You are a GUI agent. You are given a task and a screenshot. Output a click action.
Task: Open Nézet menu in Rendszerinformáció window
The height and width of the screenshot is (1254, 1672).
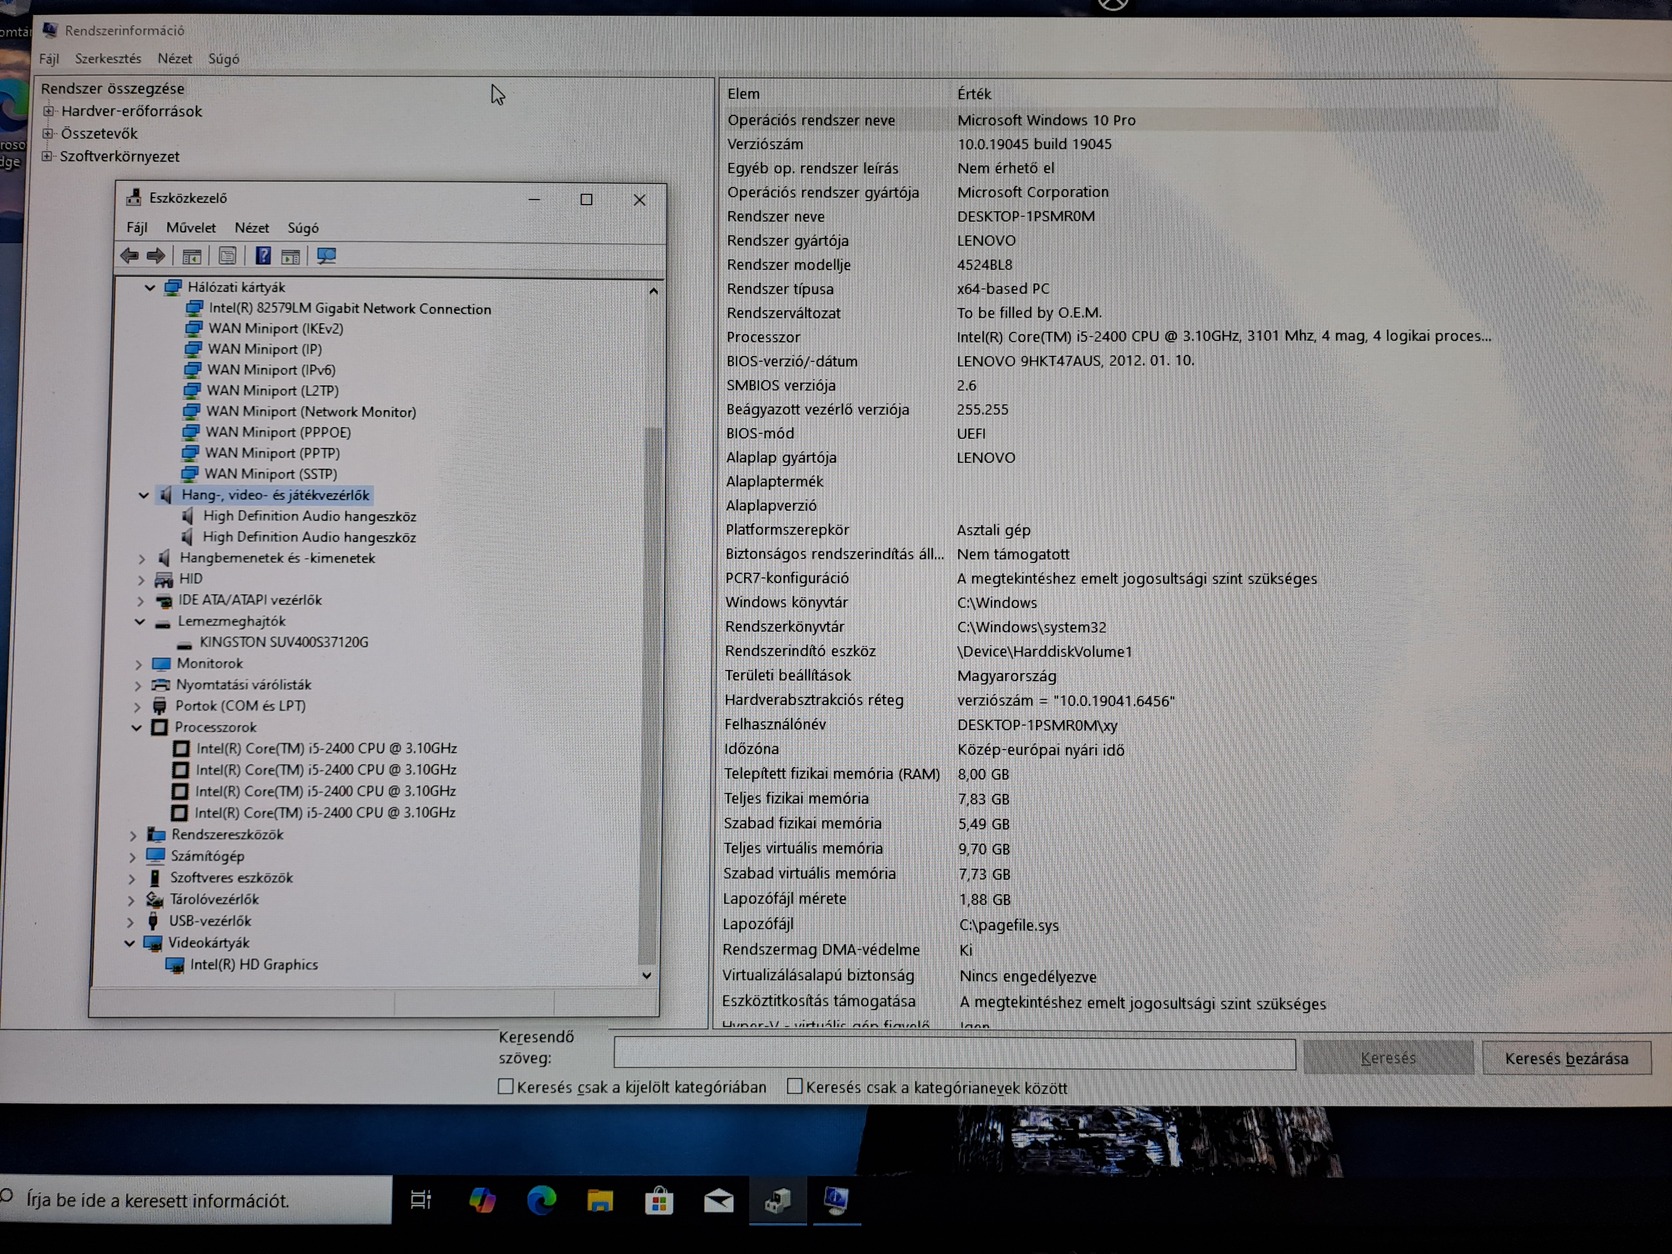point(175,59)
